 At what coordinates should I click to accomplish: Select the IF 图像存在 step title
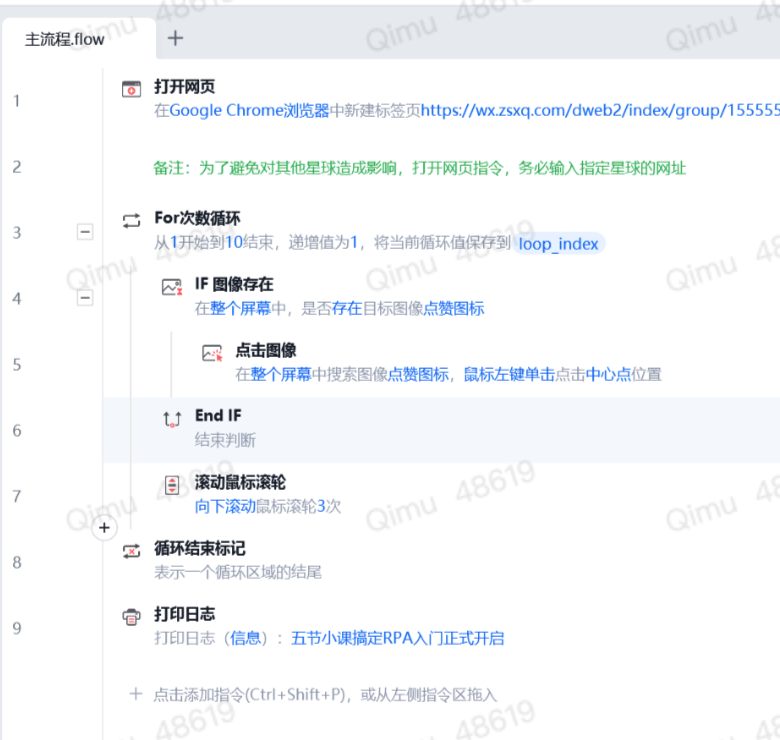(x=234, y=284)
